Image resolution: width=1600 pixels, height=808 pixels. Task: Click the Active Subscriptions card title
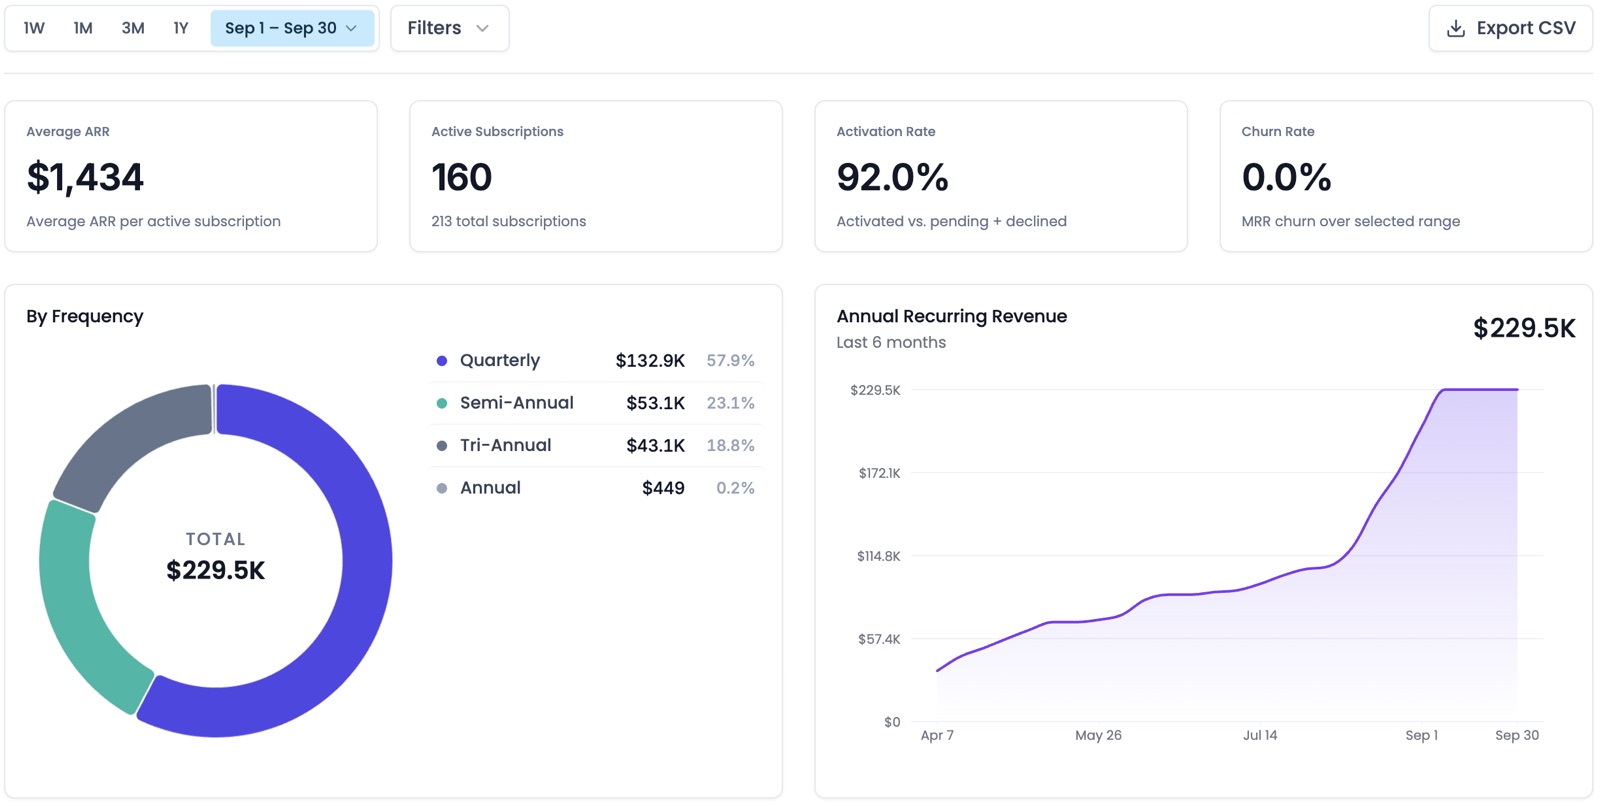tap(497, 131)
